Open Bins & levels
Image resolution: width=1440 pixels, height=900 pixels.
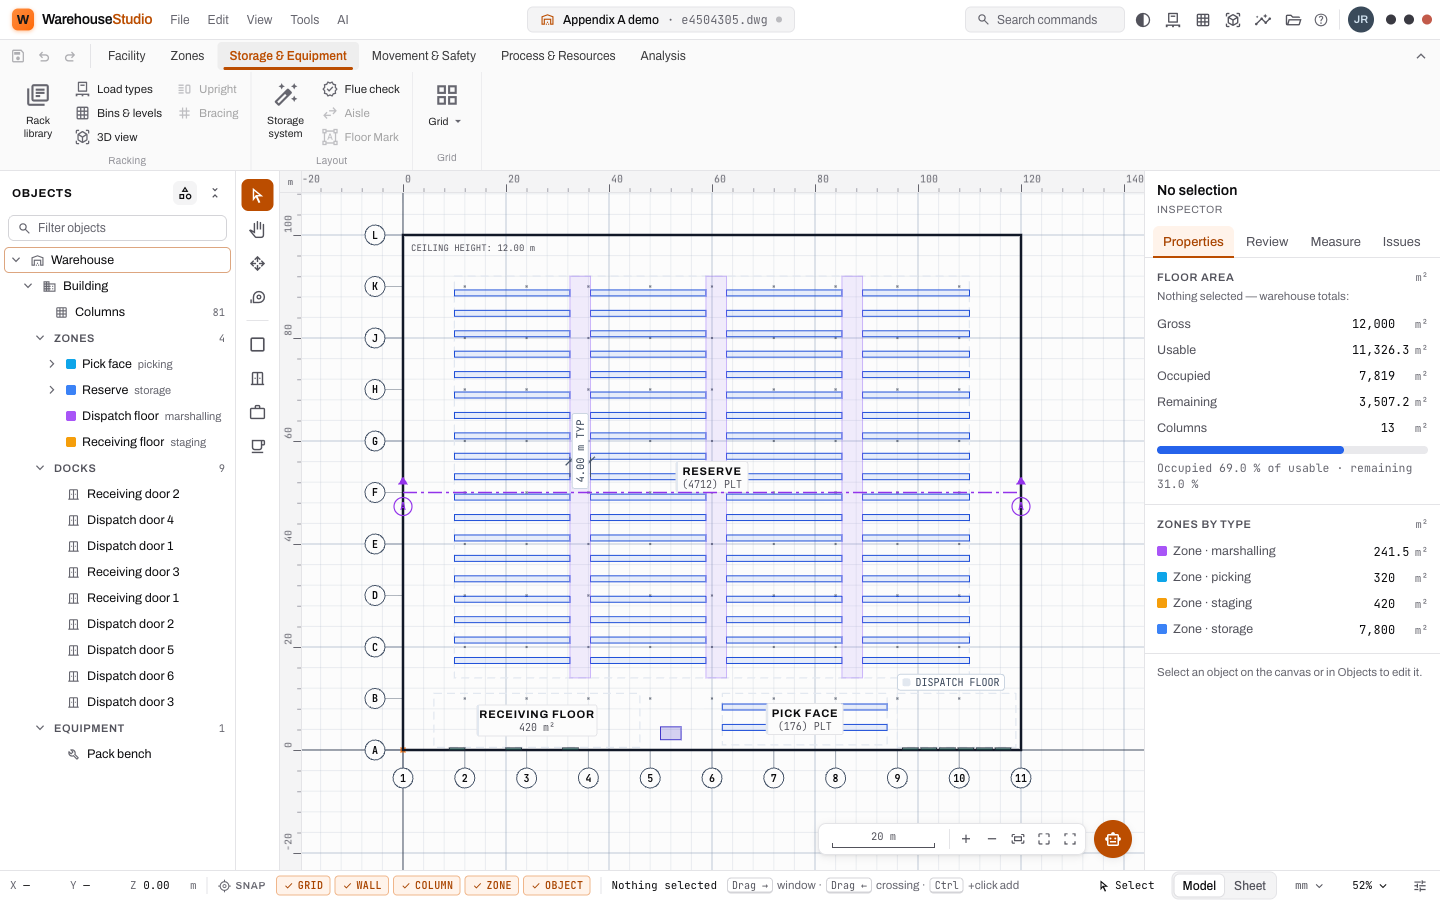pos(119,113)
